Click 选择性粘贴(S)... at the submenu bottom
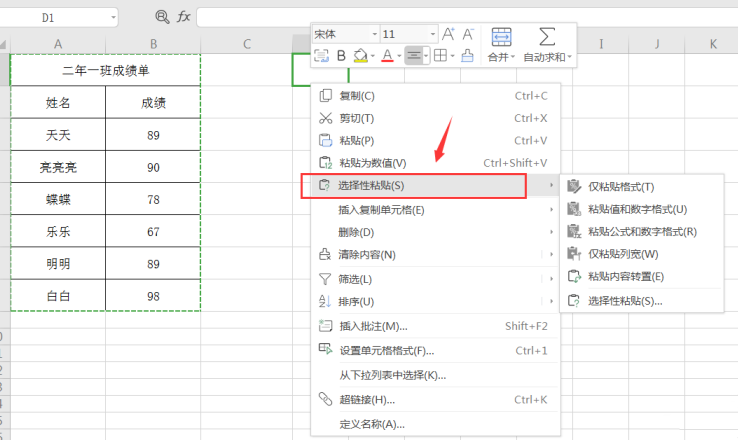Screen dimensions: 738x440 (x=642, y=301)
